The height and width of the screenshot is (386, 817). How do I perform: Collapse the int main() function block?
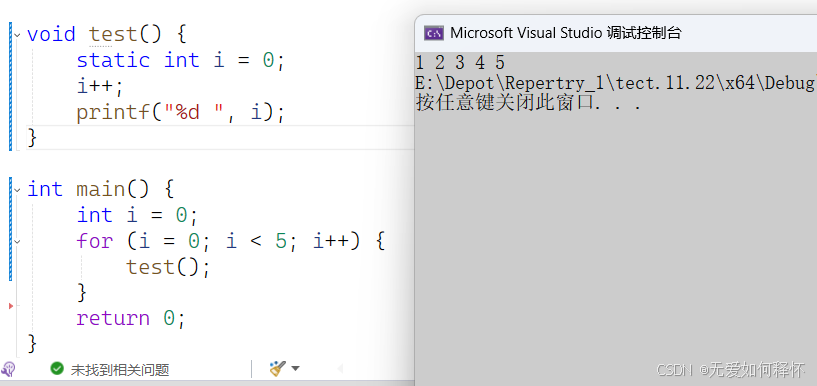coord(17,190)
